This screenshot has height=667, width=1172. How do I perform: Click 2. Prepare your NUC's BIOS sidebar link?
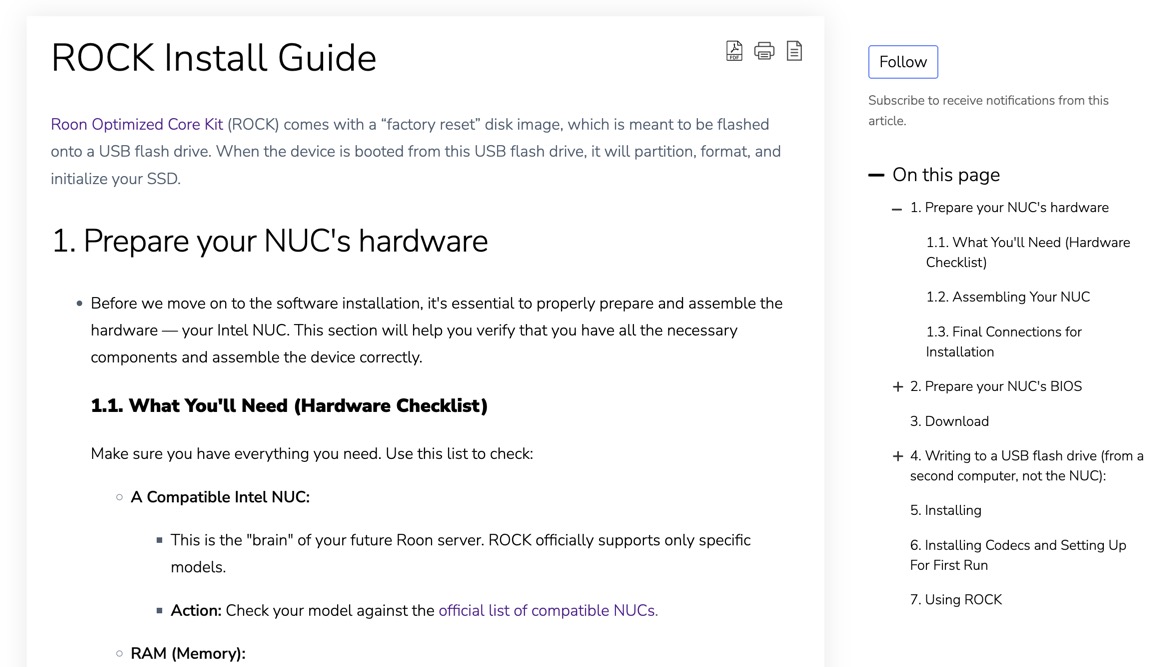pyautogui.click(x=996, y=386)
